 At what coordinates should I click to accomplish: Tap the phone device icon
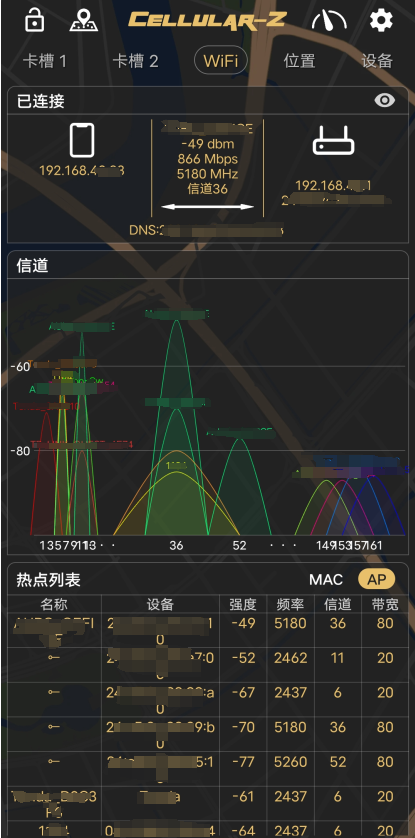pyautogui.click(x=82, y=140)
